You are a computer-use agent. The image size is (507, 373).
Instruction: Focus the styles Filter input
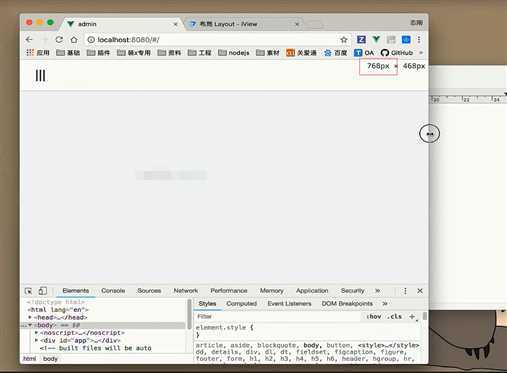click(x=278, y=317)
